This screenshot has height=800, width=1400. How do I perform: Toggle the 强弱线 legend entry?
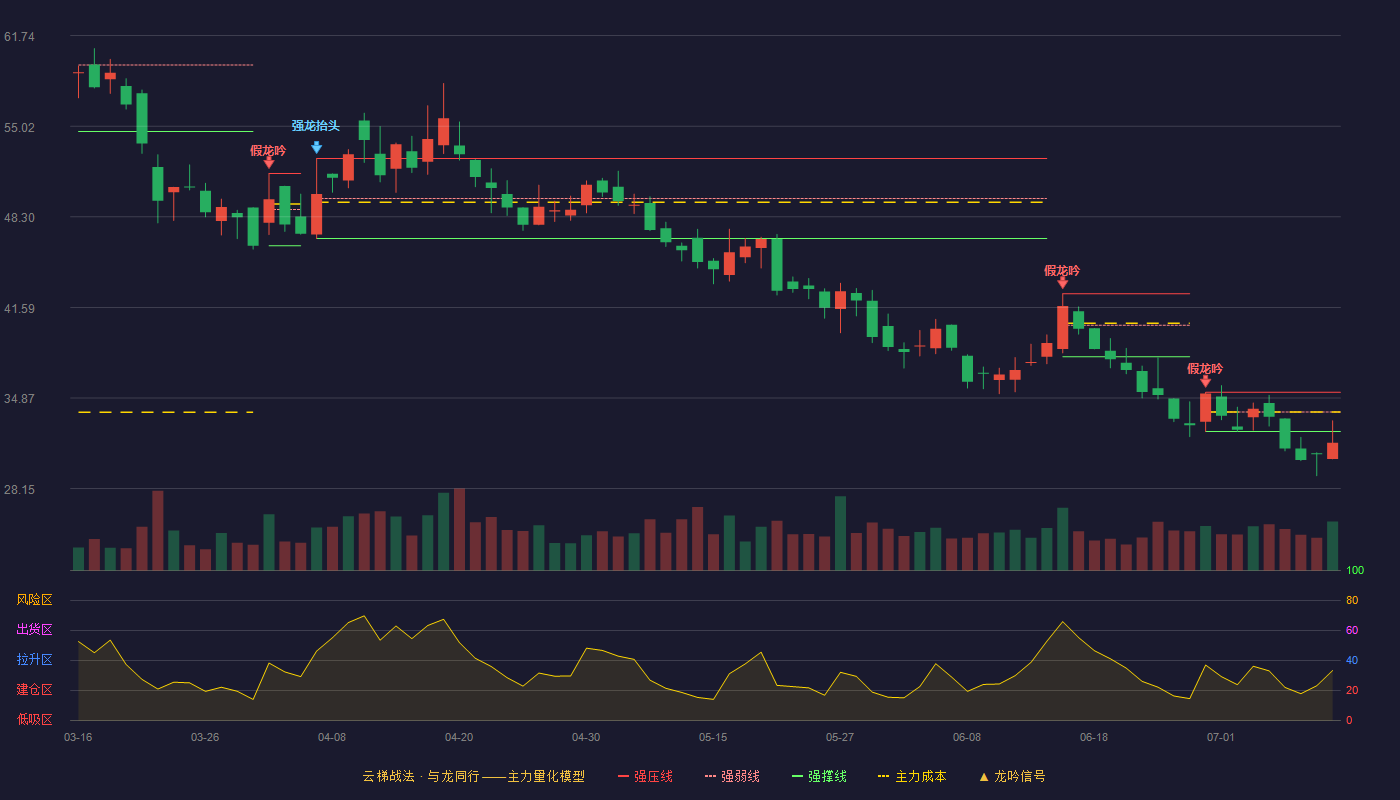point(732,776)
